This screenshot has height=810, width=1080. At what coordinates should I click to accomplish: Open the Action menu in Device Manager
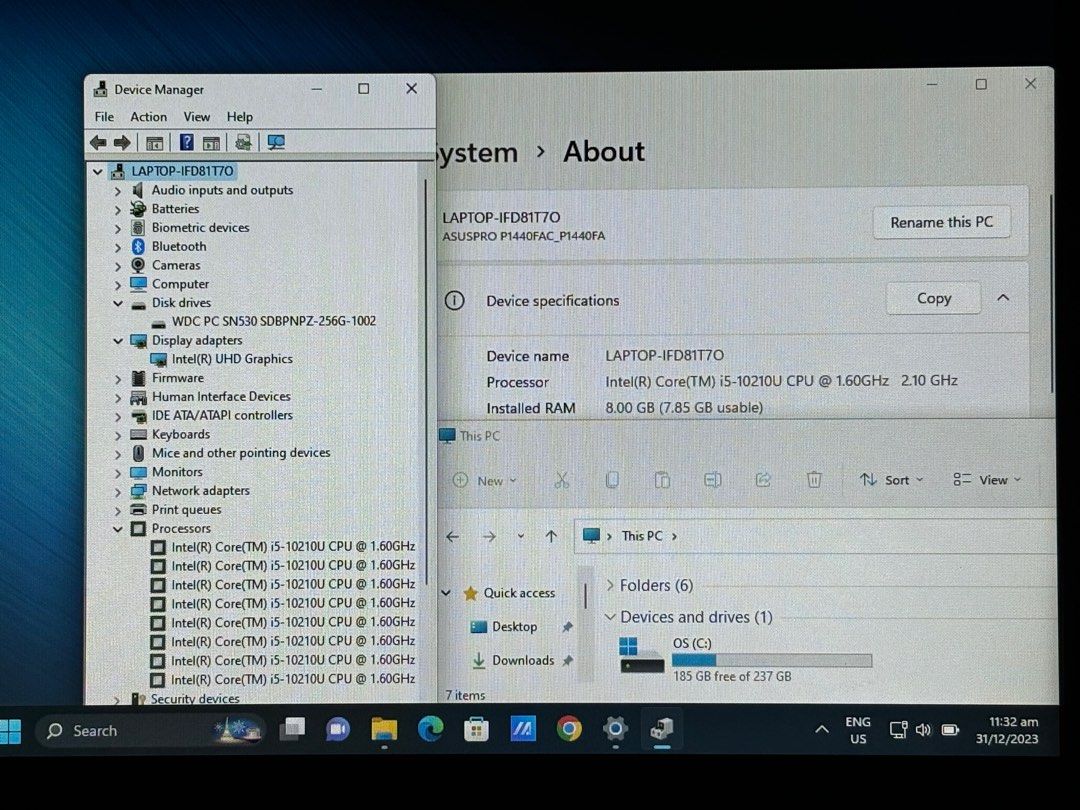(x=148, y=117)
